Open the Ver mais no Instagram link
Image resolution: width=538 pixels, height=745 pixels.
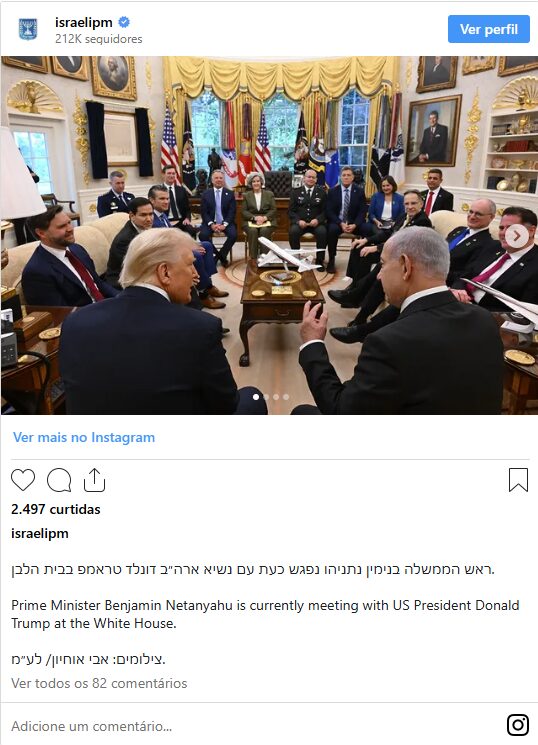(x=84, y=437)
